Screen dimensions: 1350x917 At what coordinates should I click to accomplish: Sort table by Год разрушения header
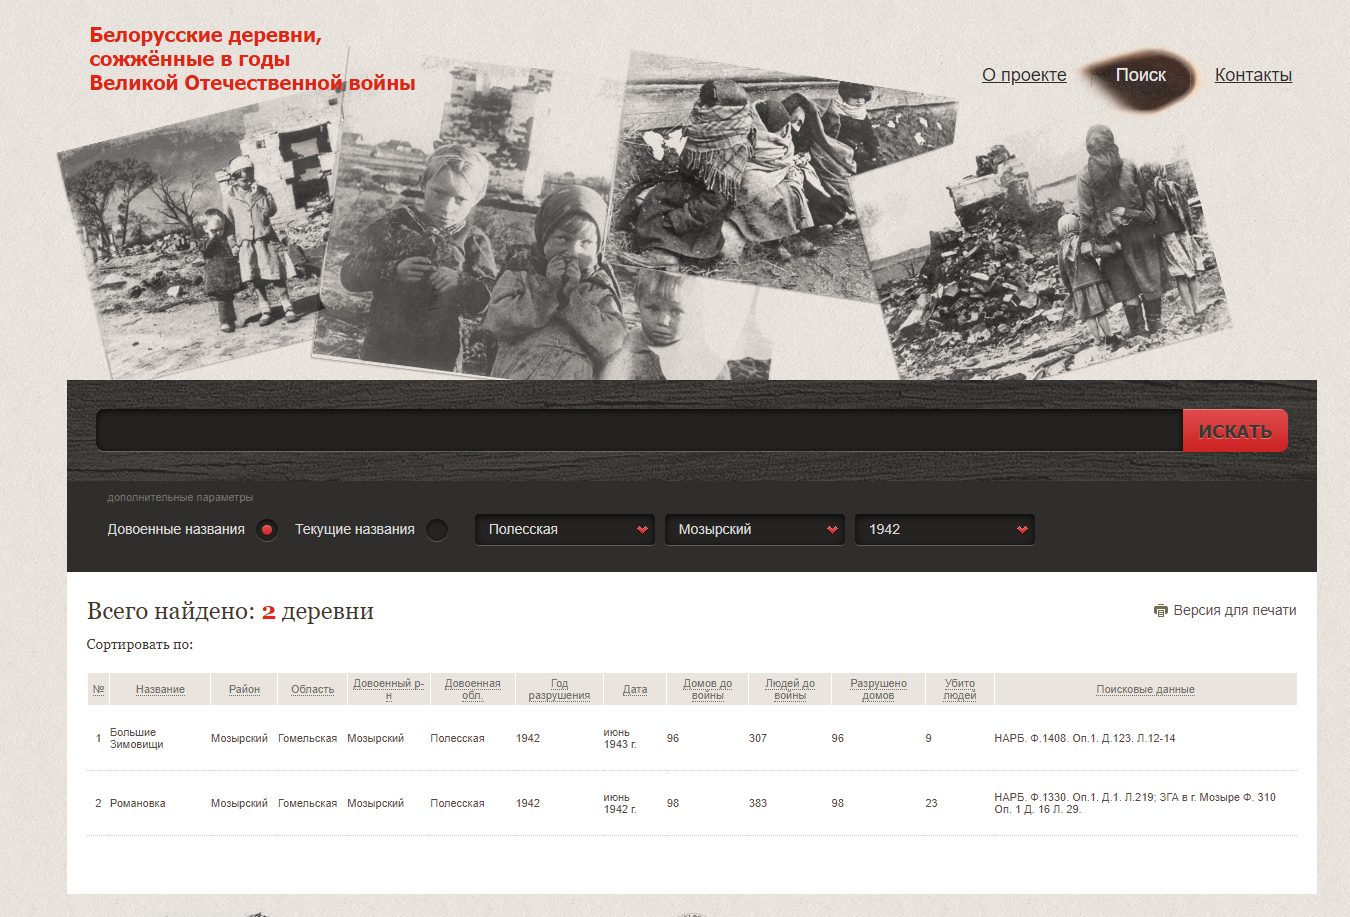point(559,689)
